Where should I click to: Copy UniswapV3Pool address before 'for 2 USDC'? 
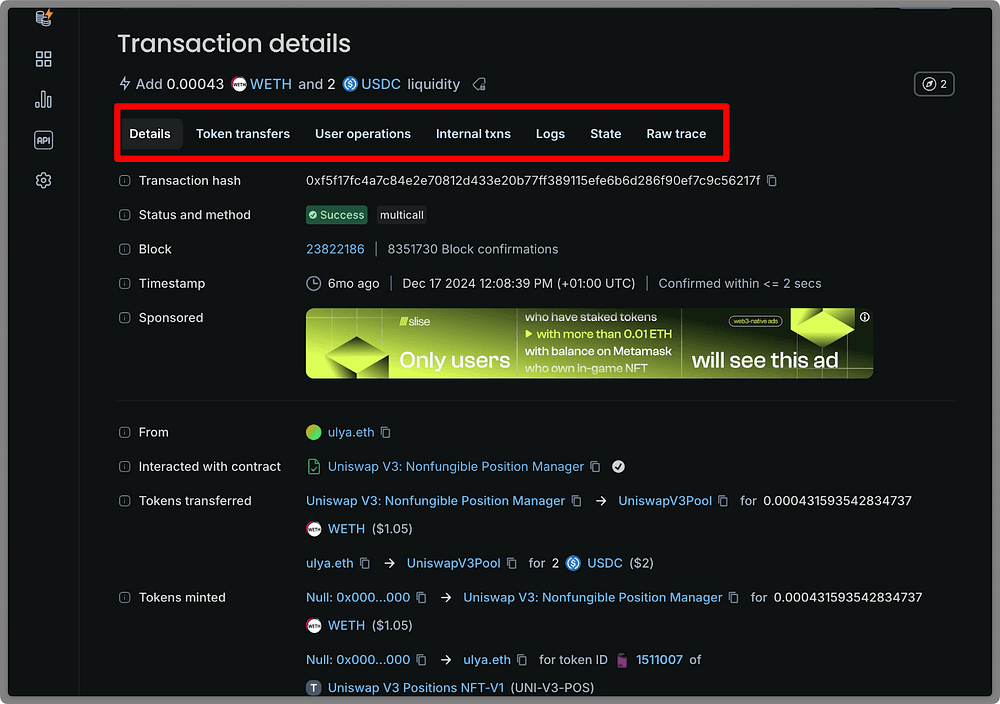511,563
